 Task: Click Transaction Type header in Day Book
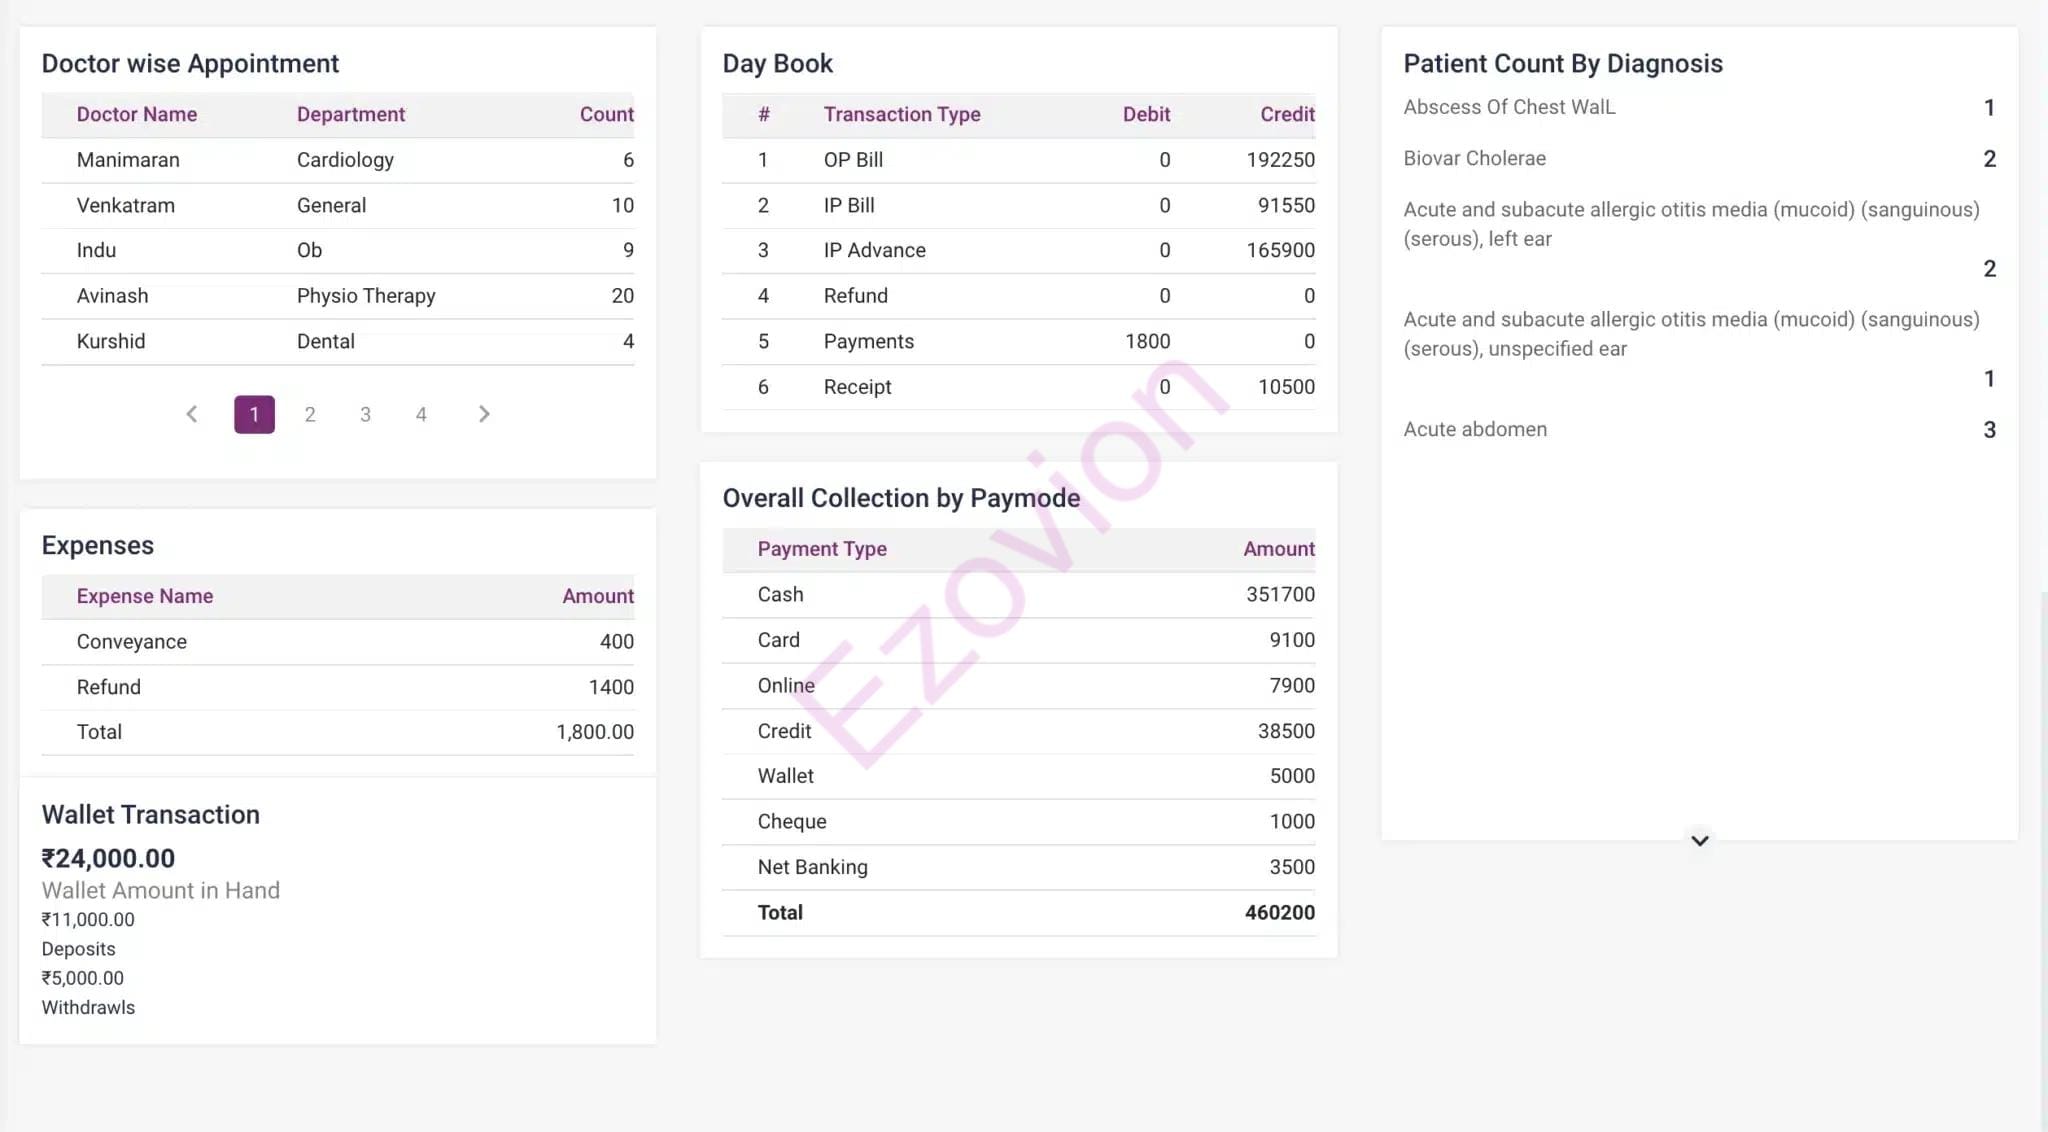[x=901, y=114]
